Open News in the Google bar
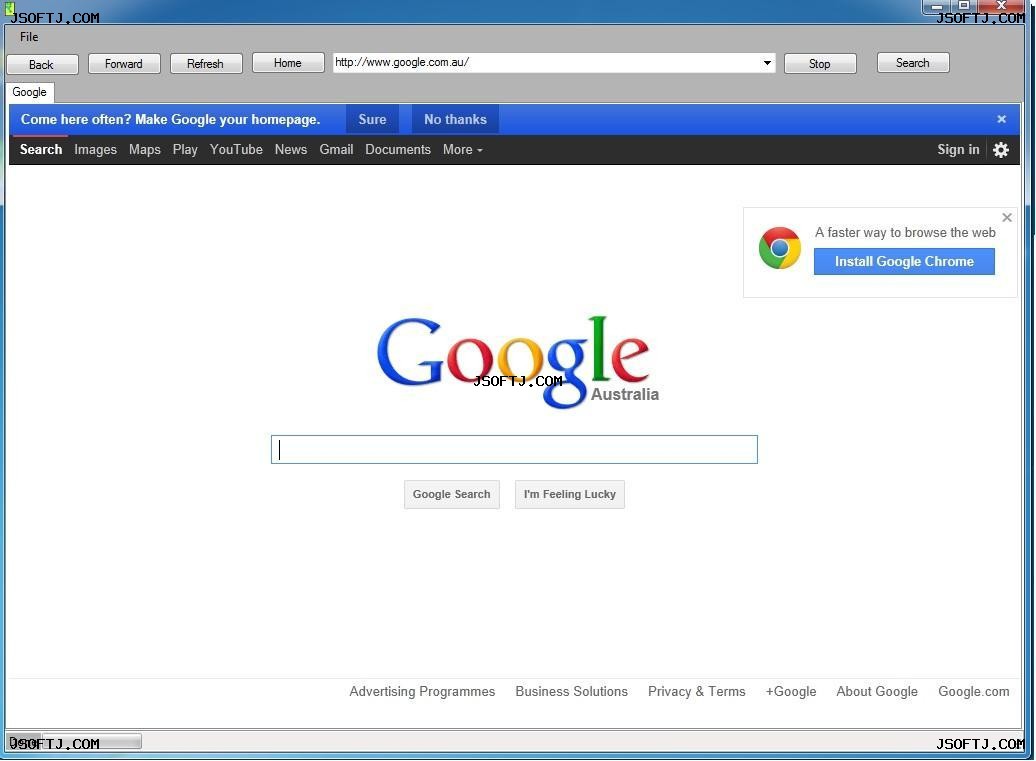This screenshot has width=1036, height=761. click(291, 150)
